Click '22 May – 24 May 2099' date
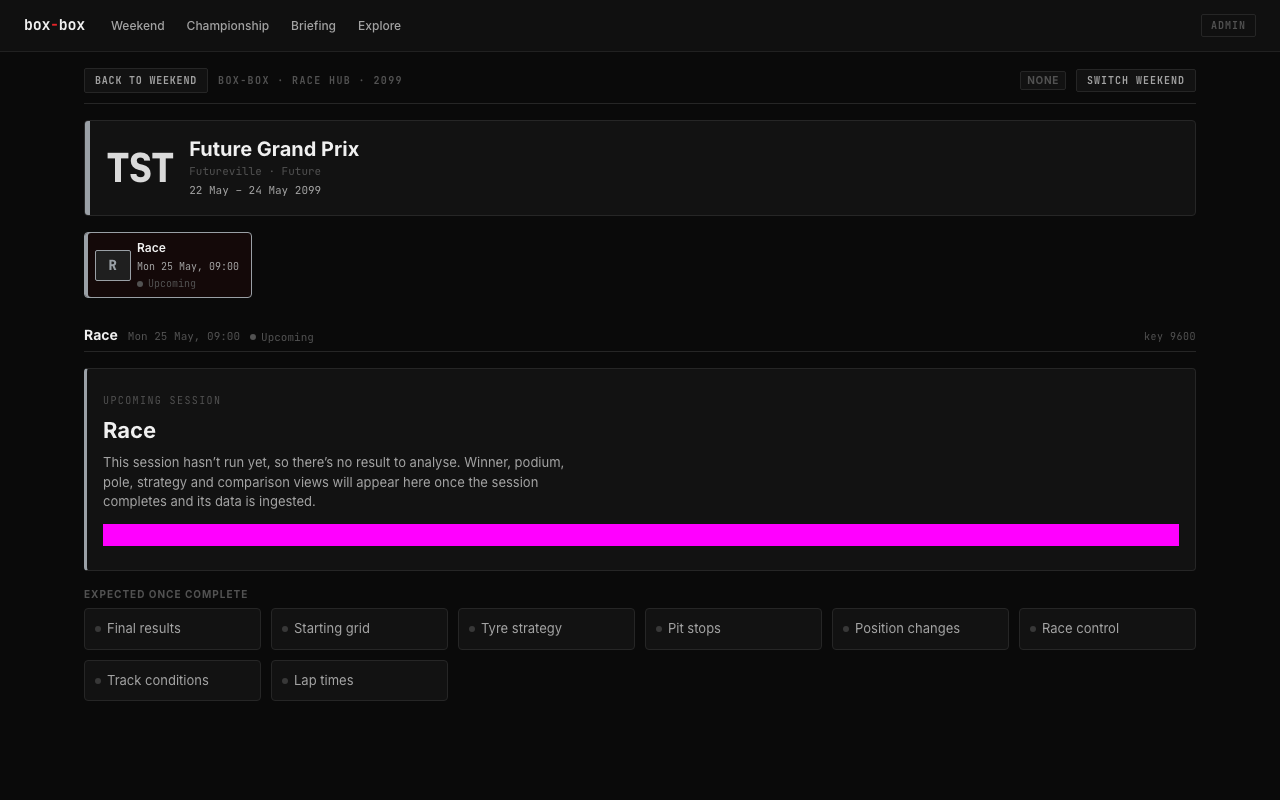This screenshot has width=1280, height=800. click(255, 190)
